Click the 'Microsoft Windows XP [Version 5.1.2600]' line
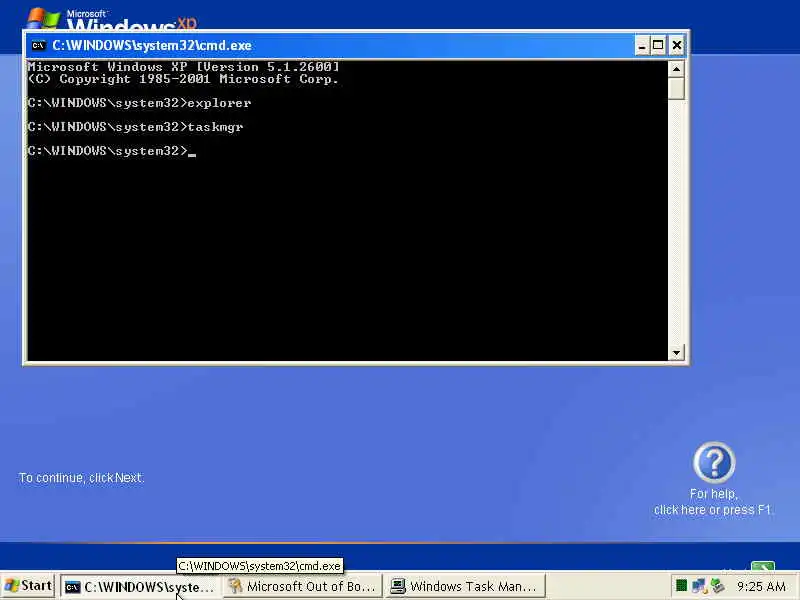The image size is (800, 600). point(184,67)
